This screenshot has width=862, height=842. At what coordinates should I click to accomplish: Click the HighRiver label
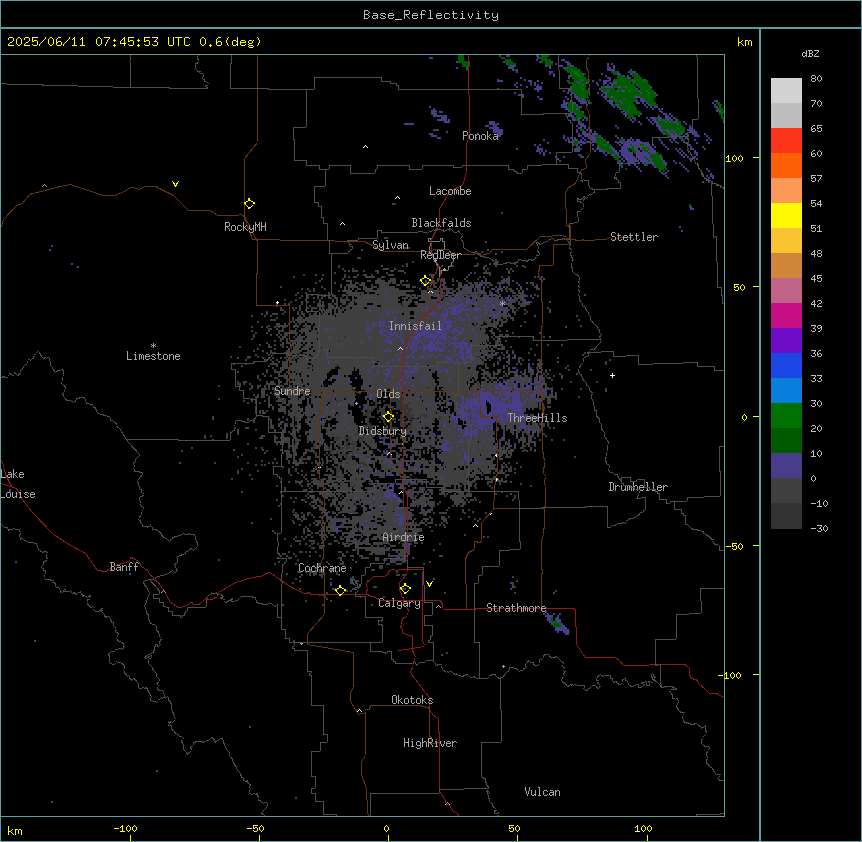(430, 743)
